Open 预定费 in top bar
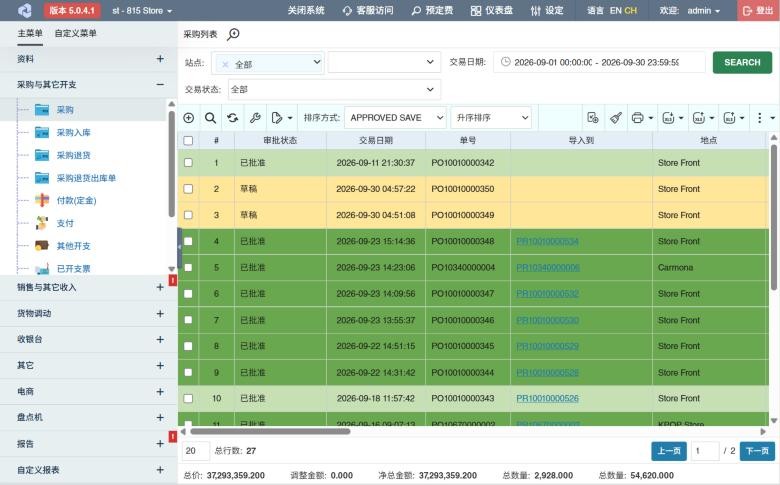Screen dimensions: 780x485 coord(432,10)
